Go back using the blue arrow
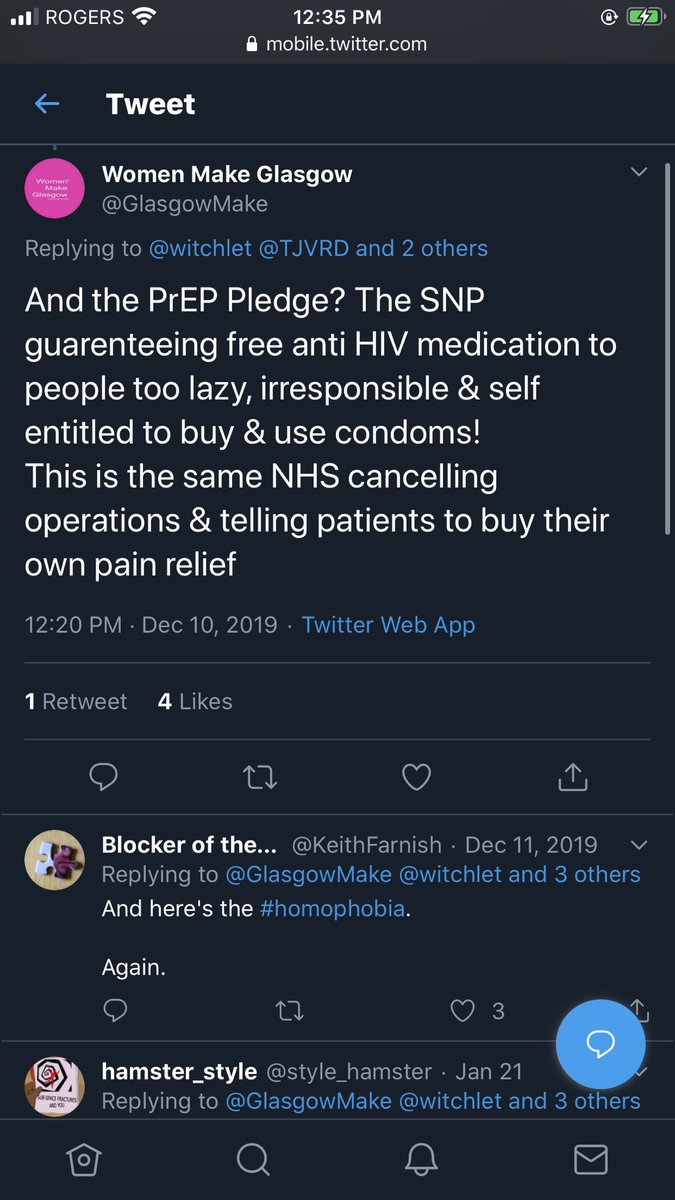 coord(46,103)
